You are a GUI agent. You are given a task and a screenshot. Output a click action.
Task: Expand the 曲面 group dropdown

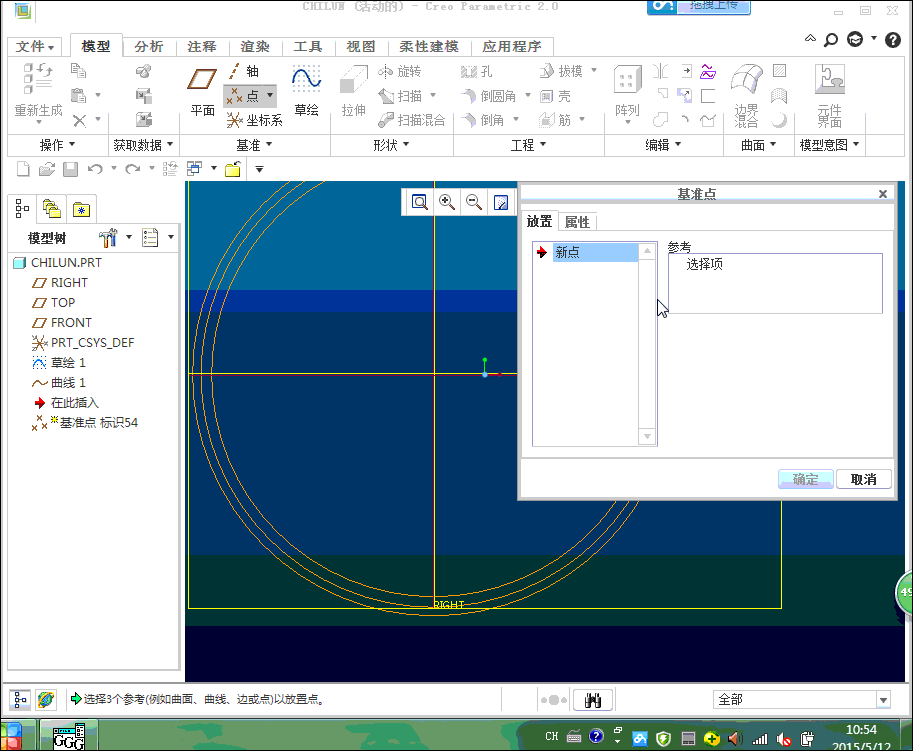click(x=758, y=145)
